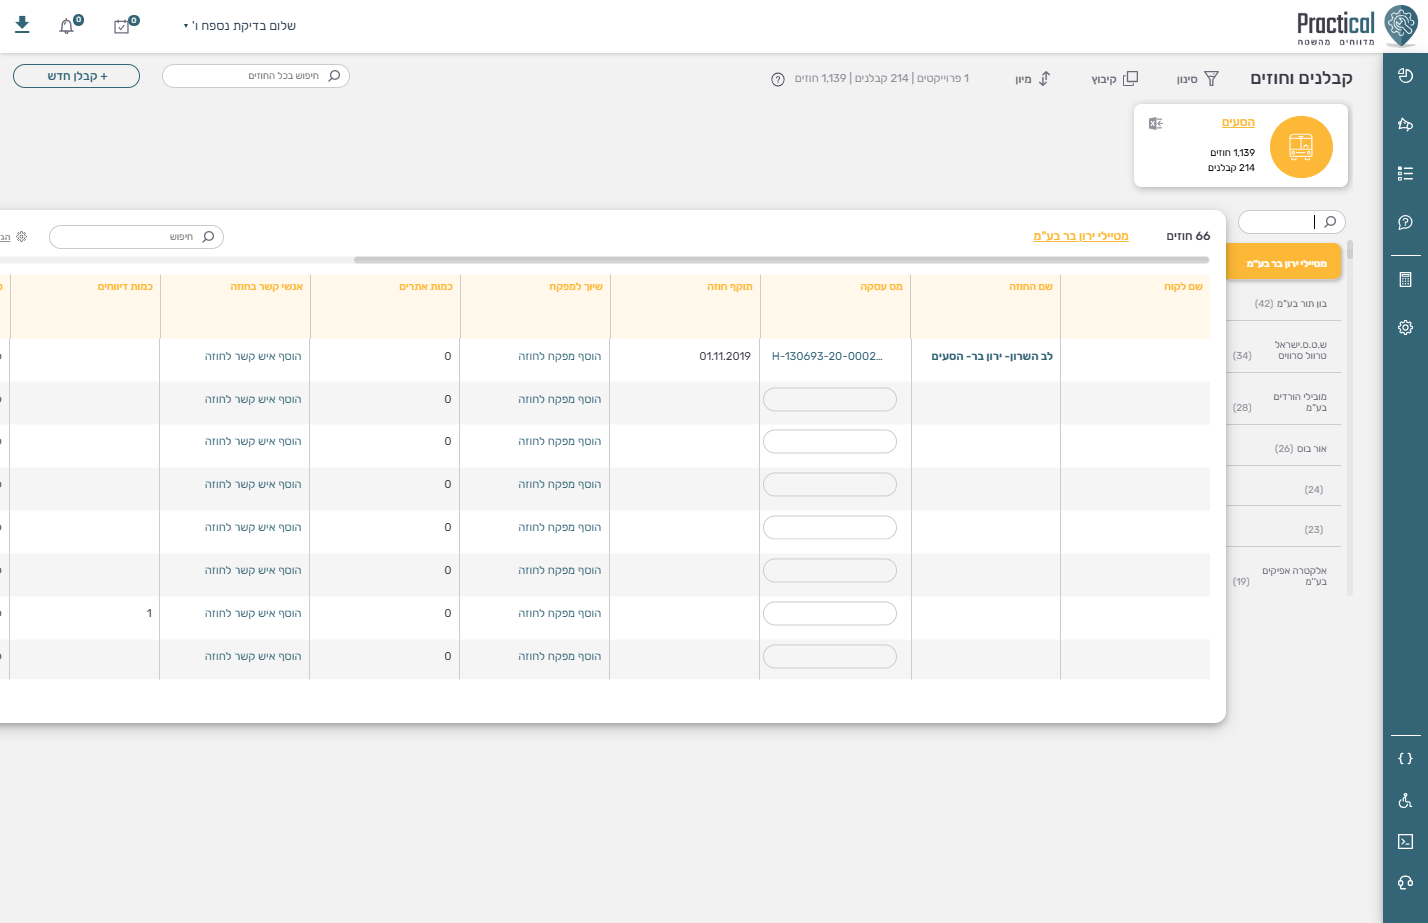
Task: Click the terminal console sidebar icon
Action: [x=1405, y=841]
